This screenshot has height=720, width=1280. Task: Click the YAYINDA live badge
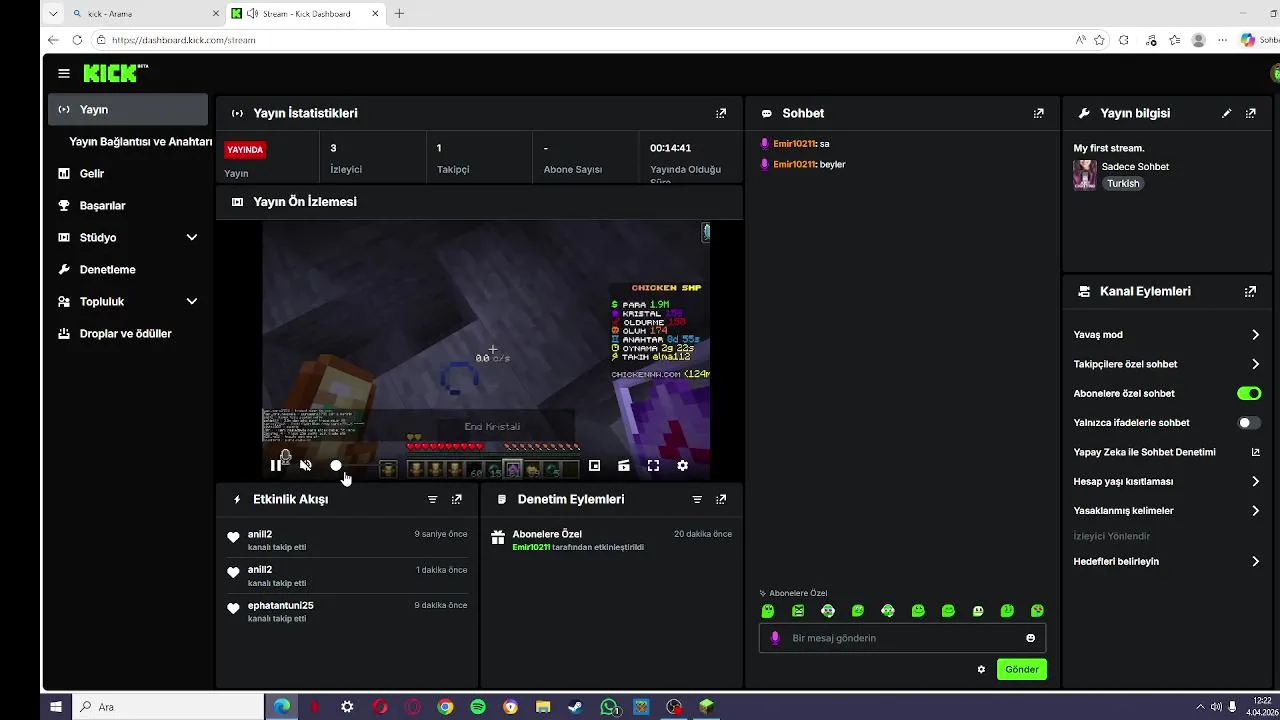pos(245,150)
